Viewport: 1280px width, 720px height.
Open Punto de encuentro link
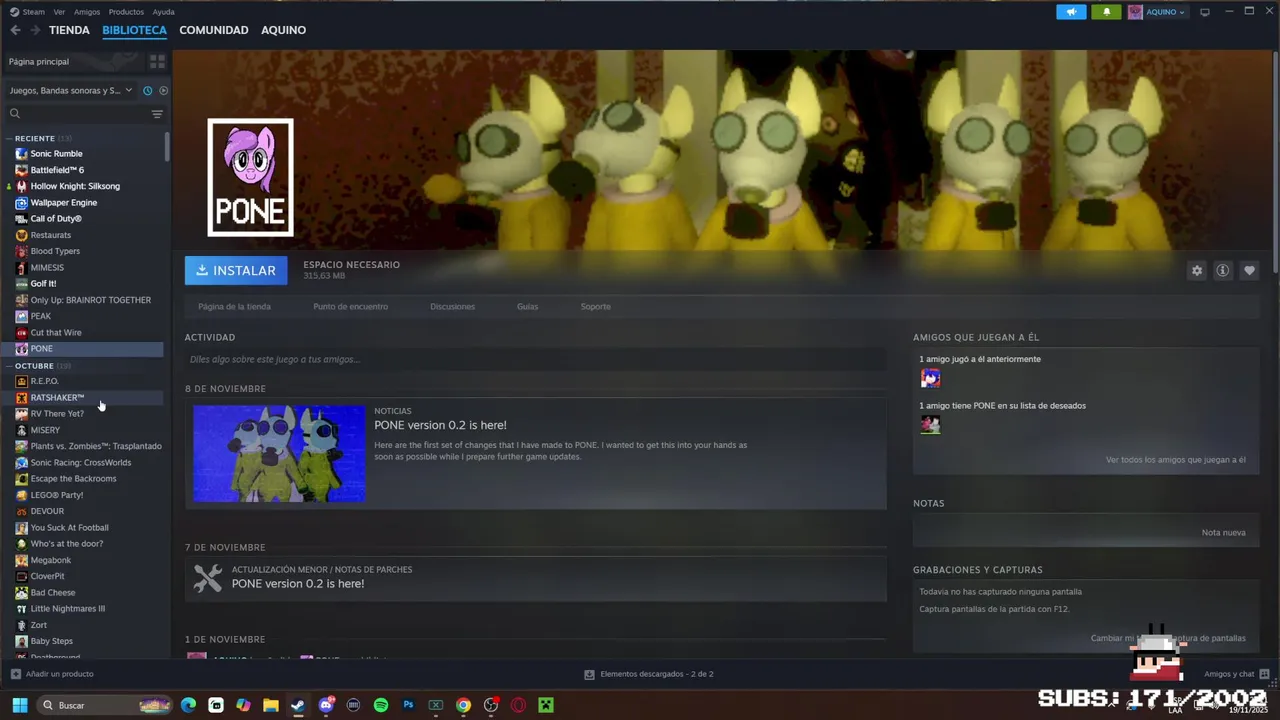pyautogui.click(x=350, y=306)
